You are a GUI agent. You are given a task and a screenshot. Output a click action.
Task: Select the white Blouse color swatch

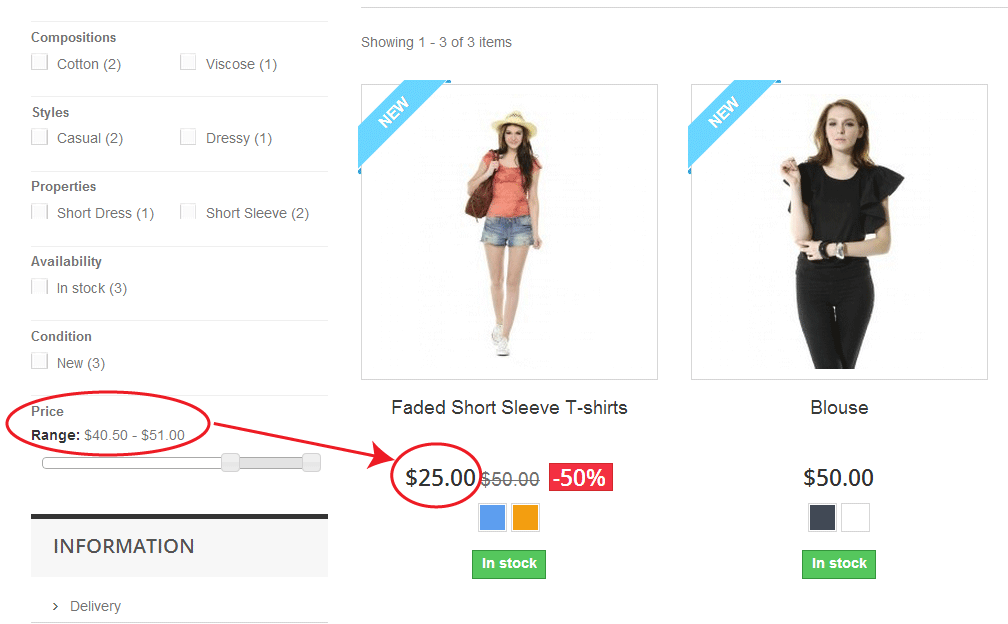(x=855, y=517)
